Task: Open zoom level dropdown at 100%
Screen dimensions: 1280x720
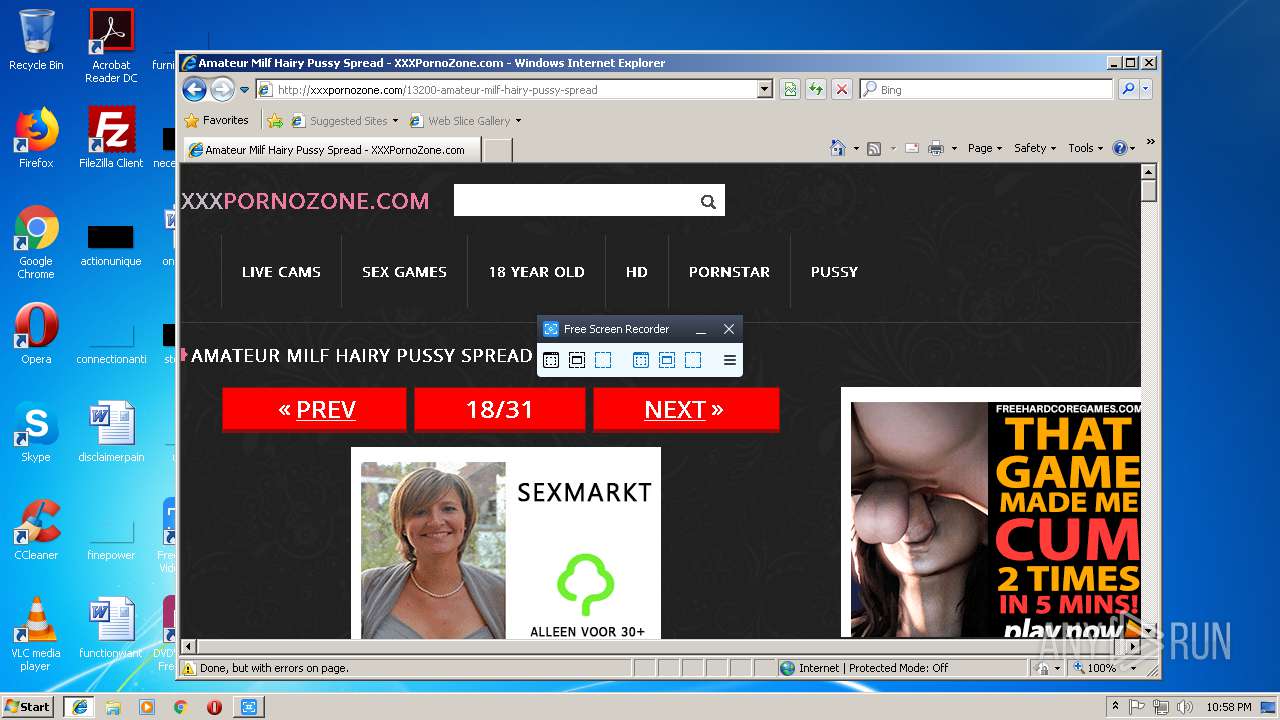Action: [1133, 668]
